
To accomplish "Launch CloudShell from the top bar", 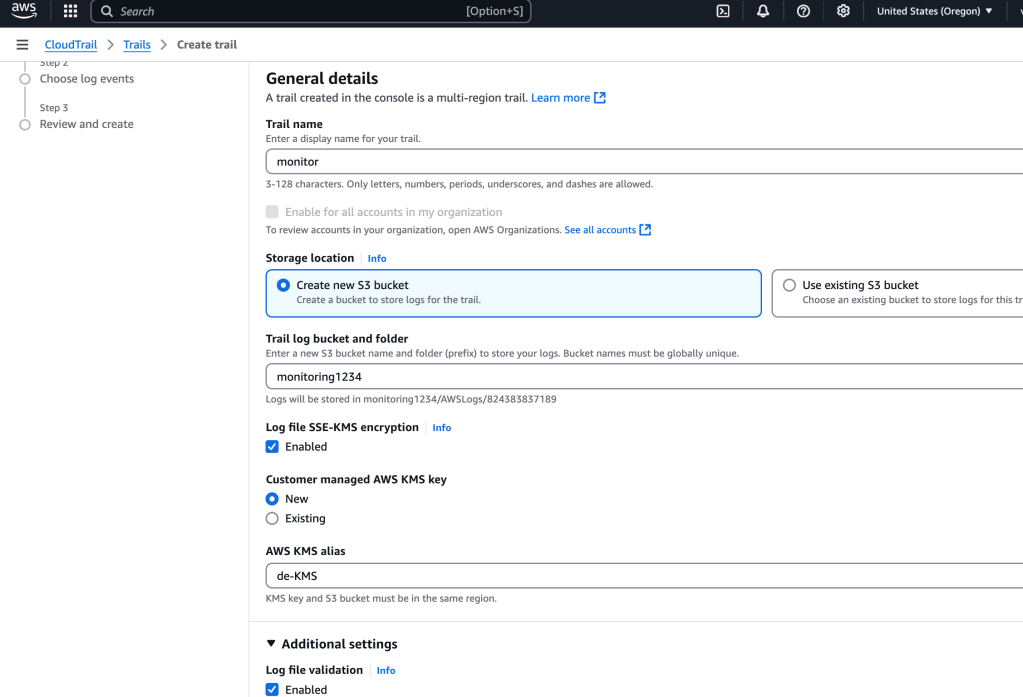I will [723, 11].
